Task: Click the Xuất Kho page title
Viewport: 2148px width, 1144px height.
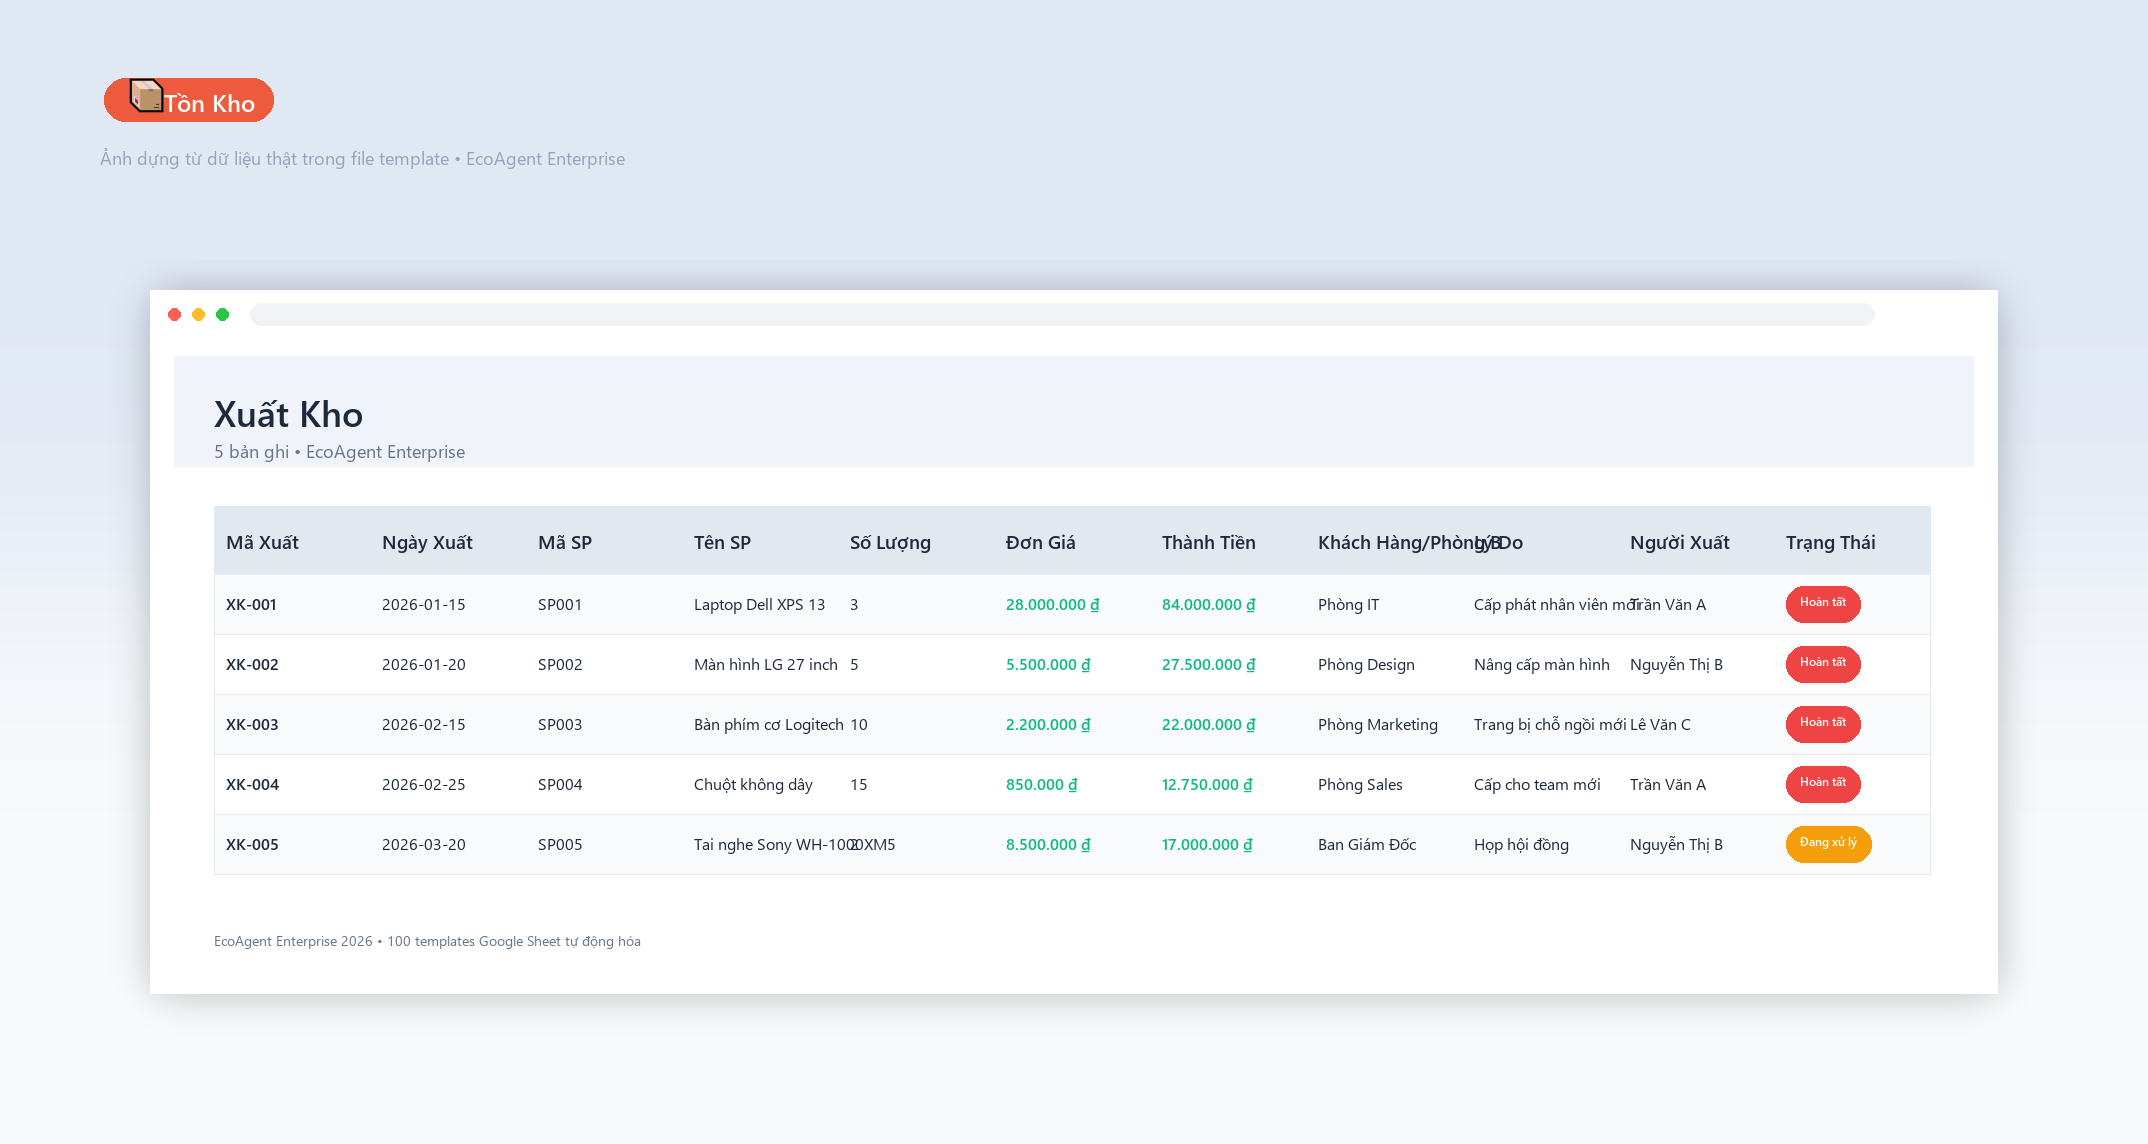Action: 288,415
